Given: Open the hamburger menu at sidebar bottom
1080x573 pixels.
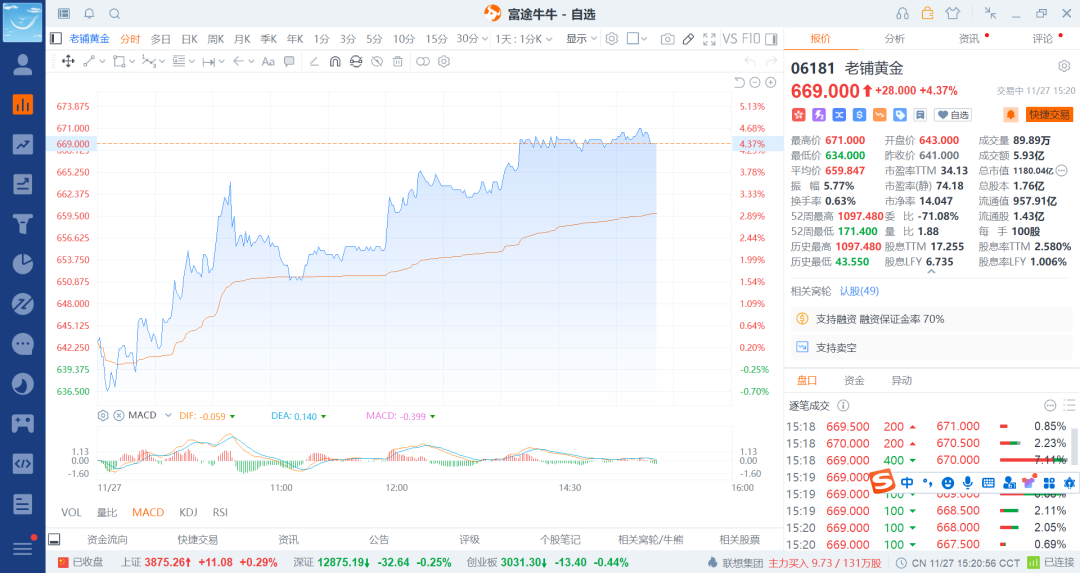Looking at the screenshot, I should tap(23, 548).
